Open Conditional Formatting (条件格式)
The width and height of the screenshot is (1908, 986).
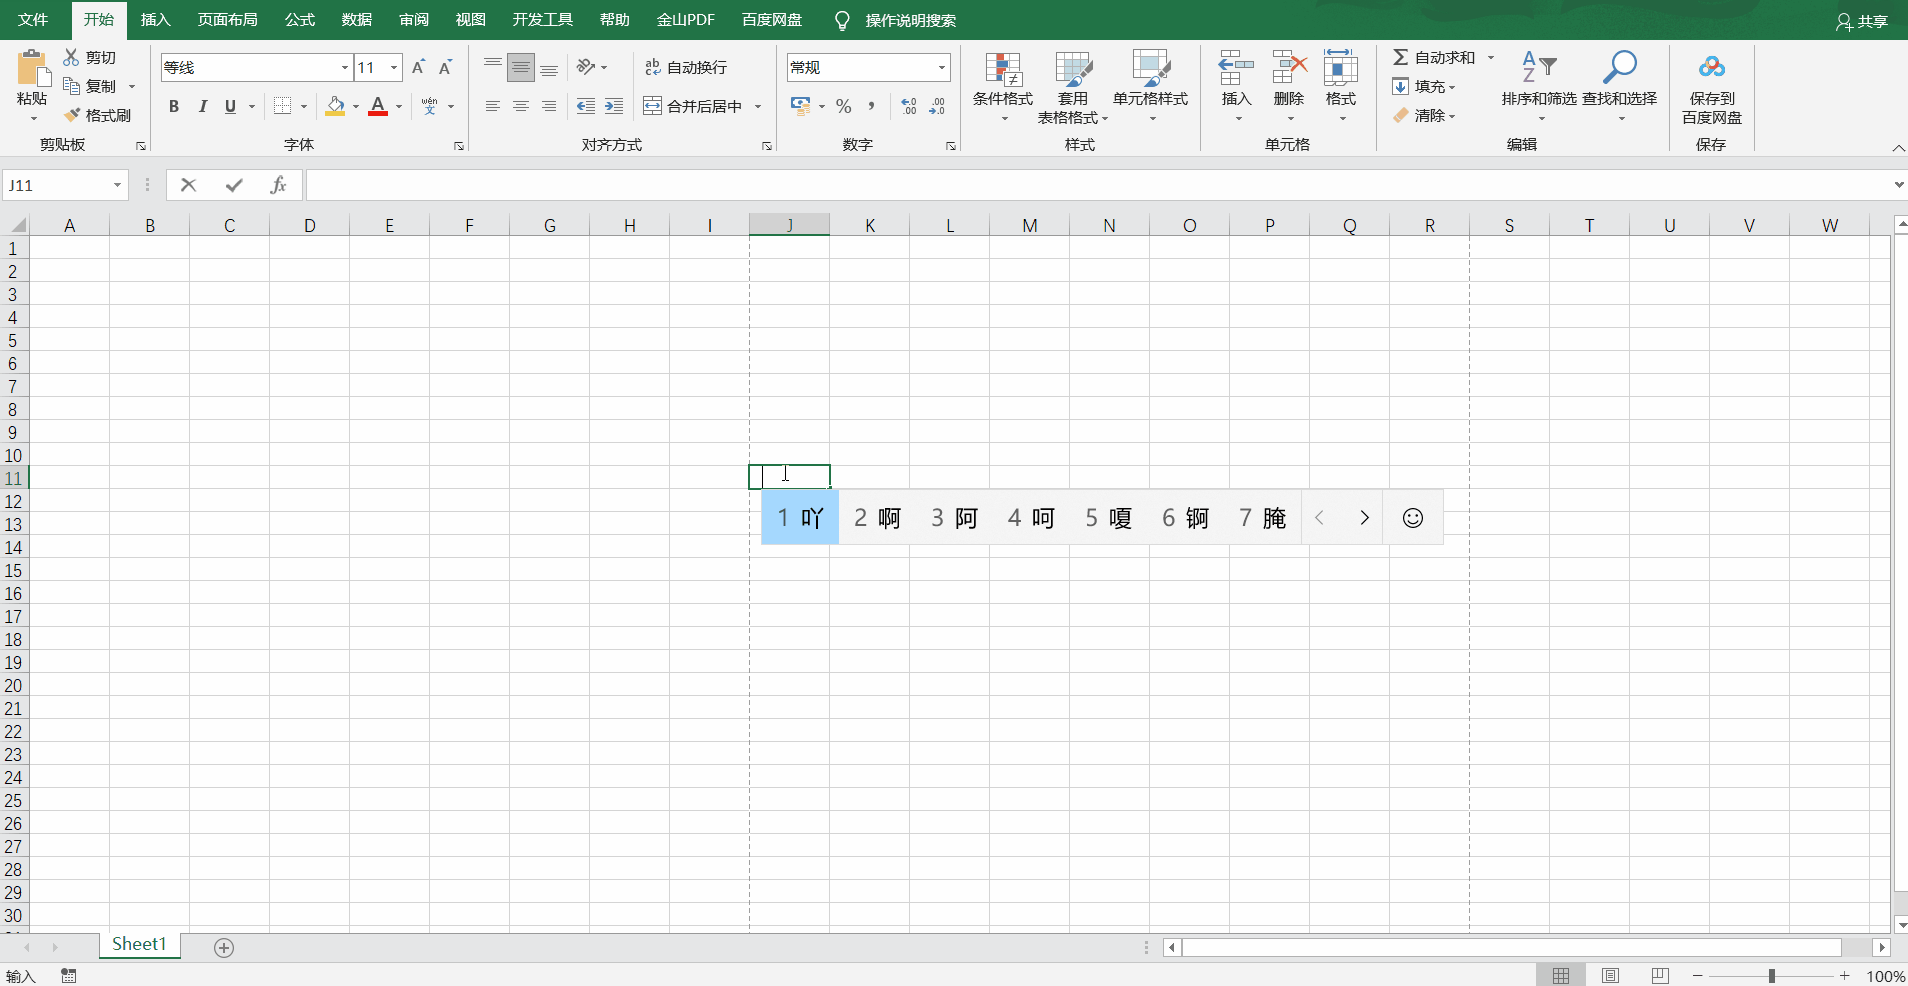coord(1003,87)
